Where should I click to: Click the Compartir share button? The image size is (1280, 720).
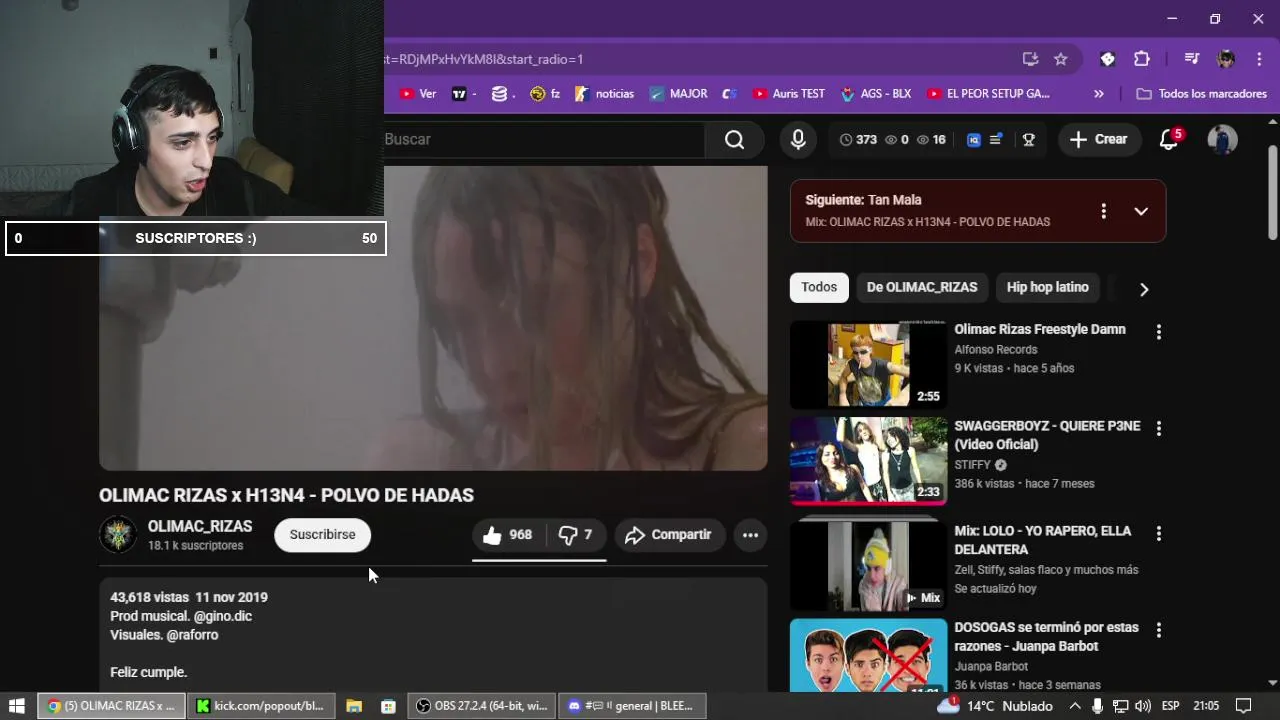pyautogui.click(x=668, y=535)
